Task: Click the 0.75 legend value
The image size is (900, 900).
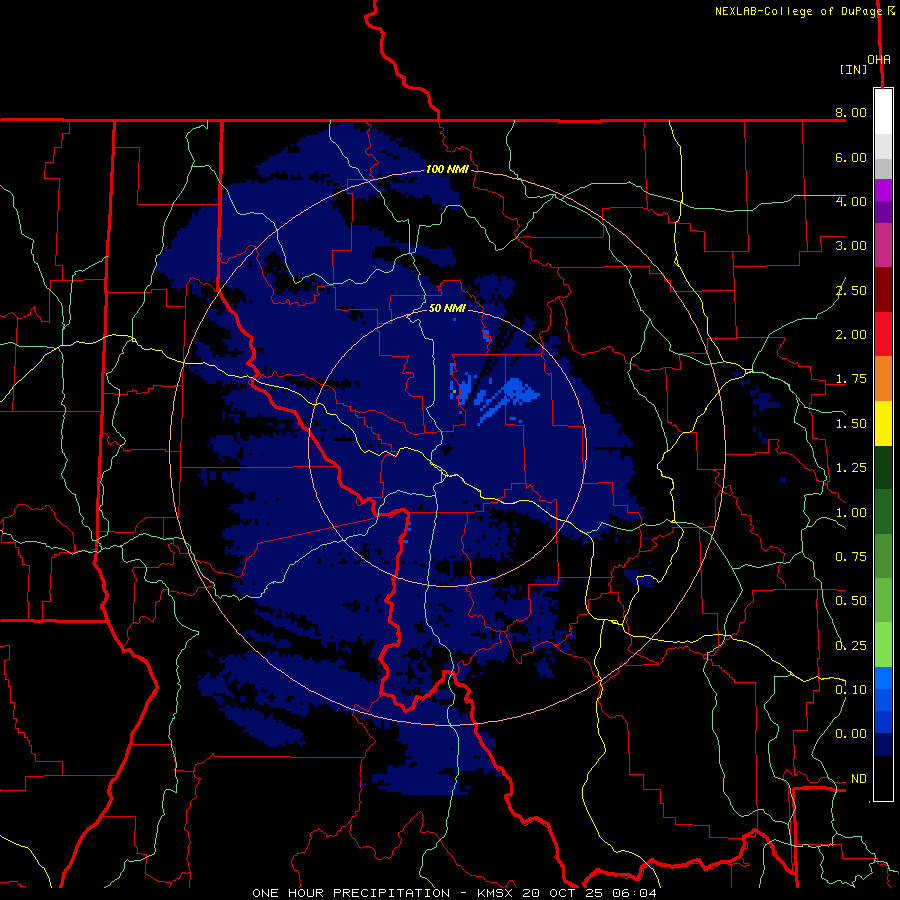Action: click(x=851, y=557)
